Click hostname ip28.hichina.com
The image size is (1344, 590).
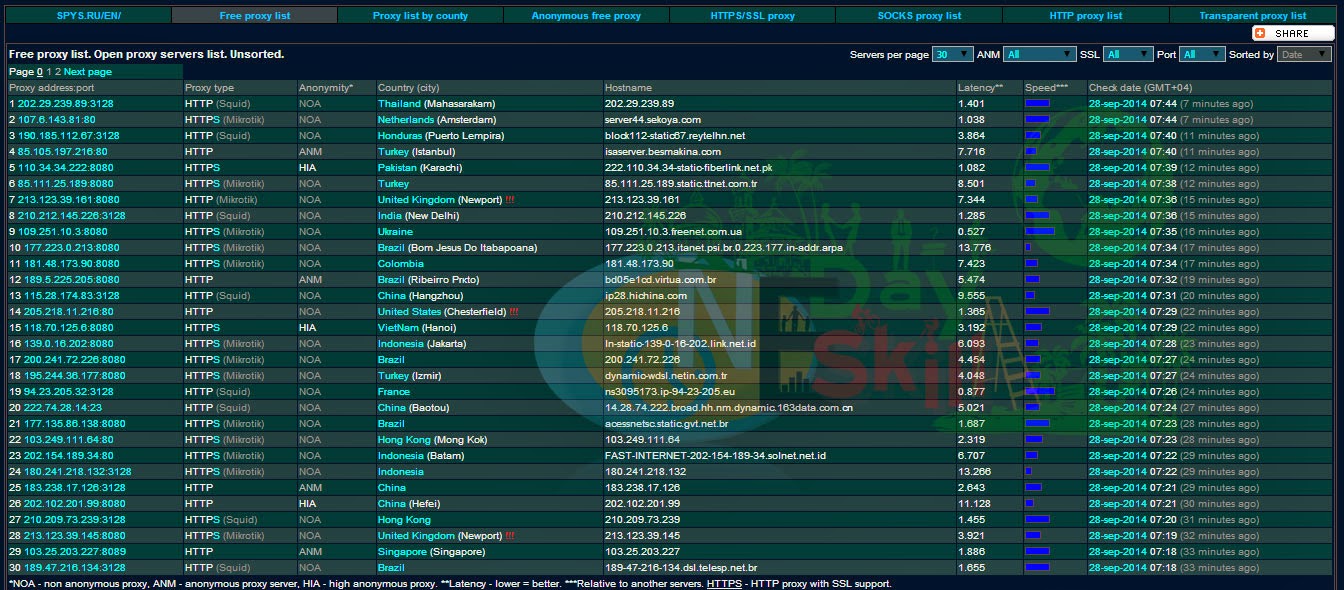(x=646, y=296)
